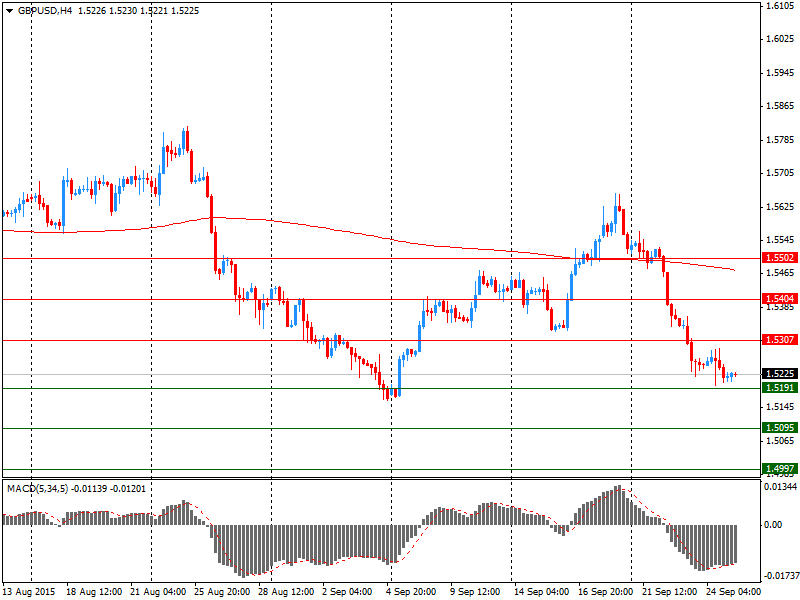
Task: Select the 14 Sep 04:00 time label
Action: point(541,592)
